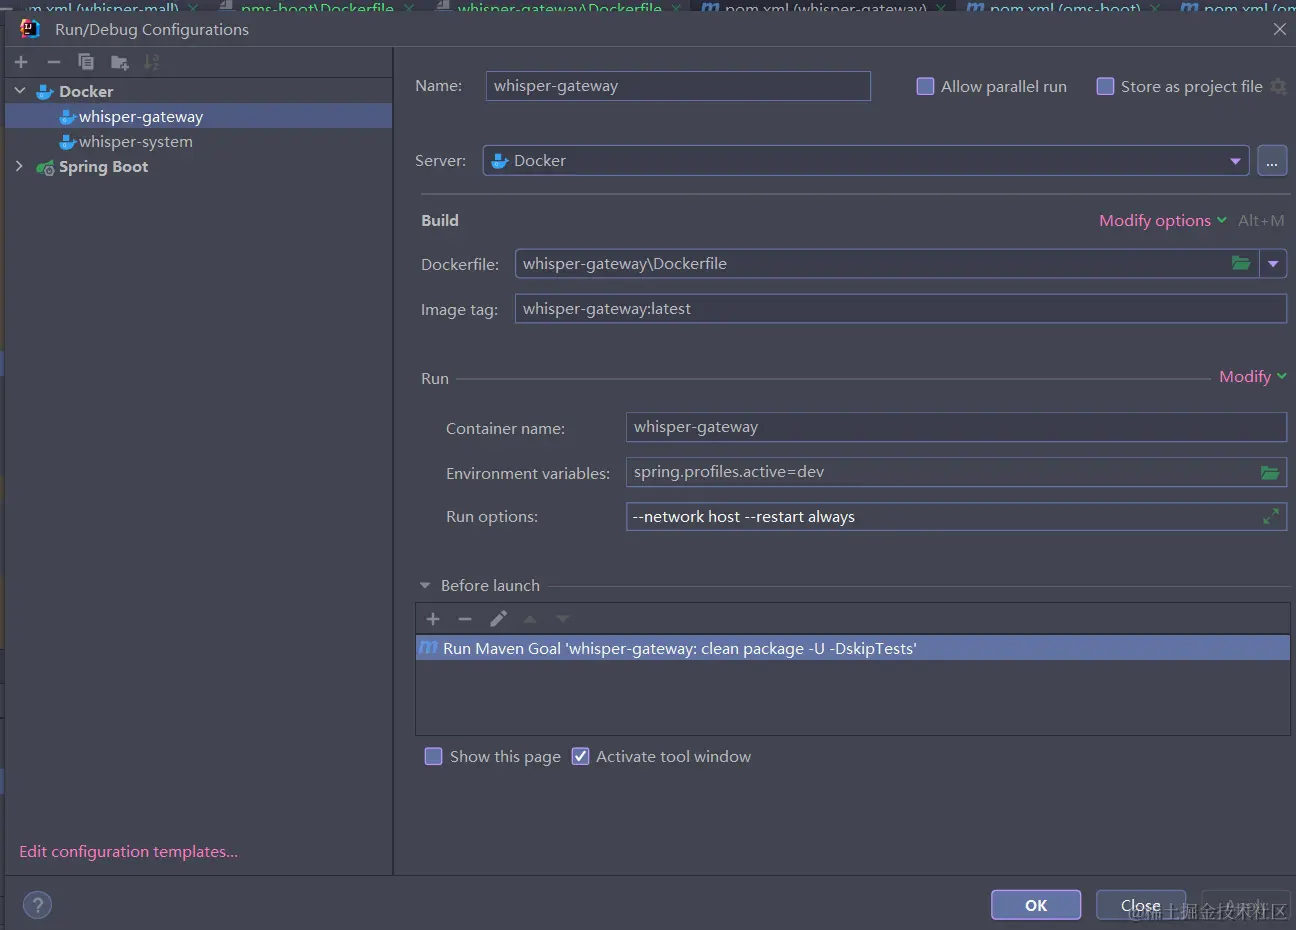The height and width of the screenshot is (930, 1296).
Task: Click the Close button
Action: (1141, 905)
